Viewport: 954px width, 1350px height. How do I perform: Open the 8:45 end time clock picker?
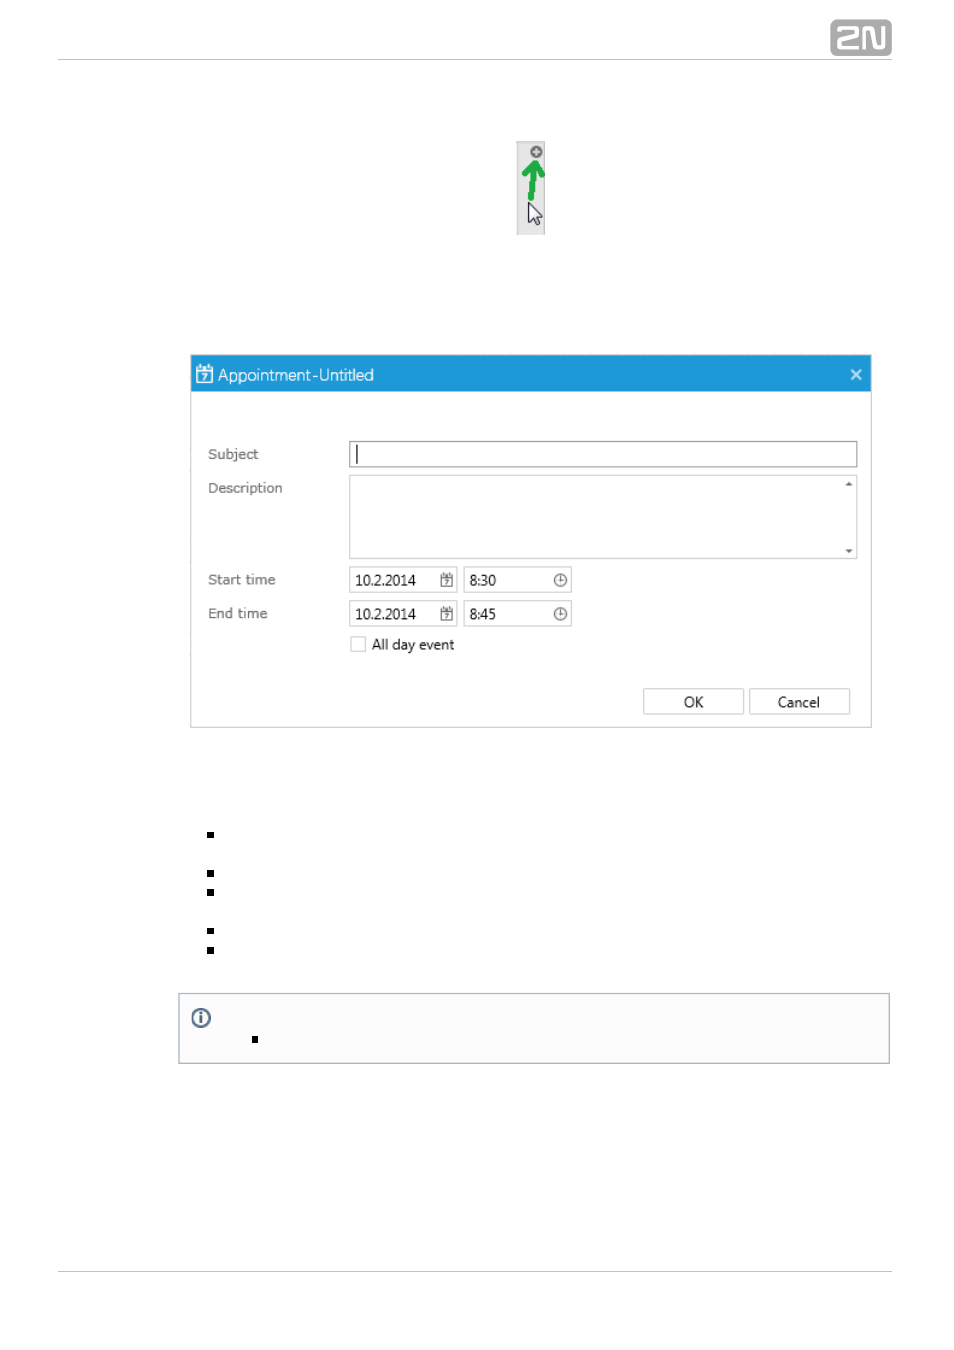tap(560, 614)
